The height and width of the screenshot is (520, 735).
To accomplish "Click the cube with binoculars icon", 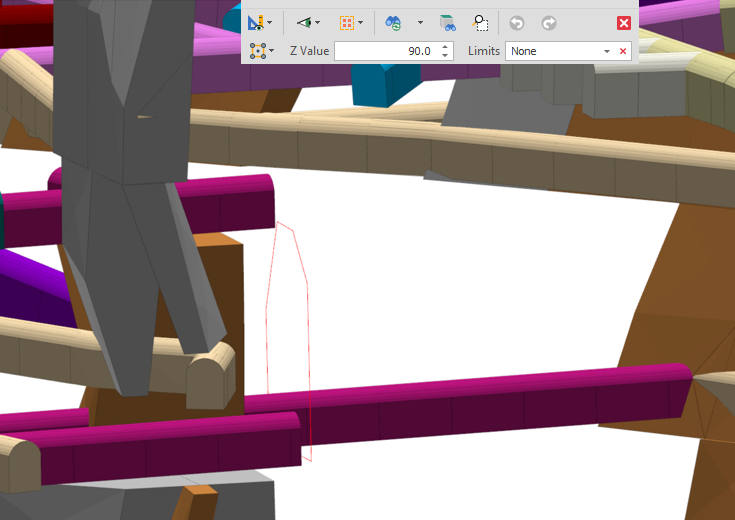I will 448,23.
